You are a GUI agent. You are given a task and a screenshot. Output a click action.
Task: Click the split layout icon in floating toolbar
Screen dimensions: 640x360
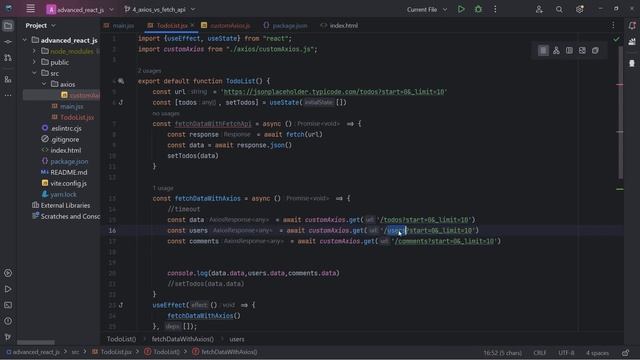(569, 51)
